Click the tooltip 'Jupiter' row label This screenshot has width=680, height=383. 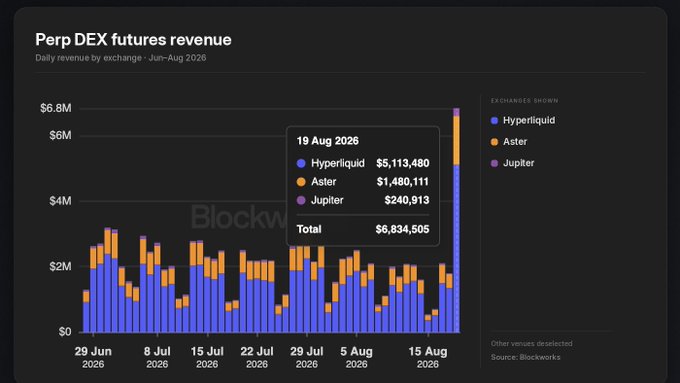327,200
